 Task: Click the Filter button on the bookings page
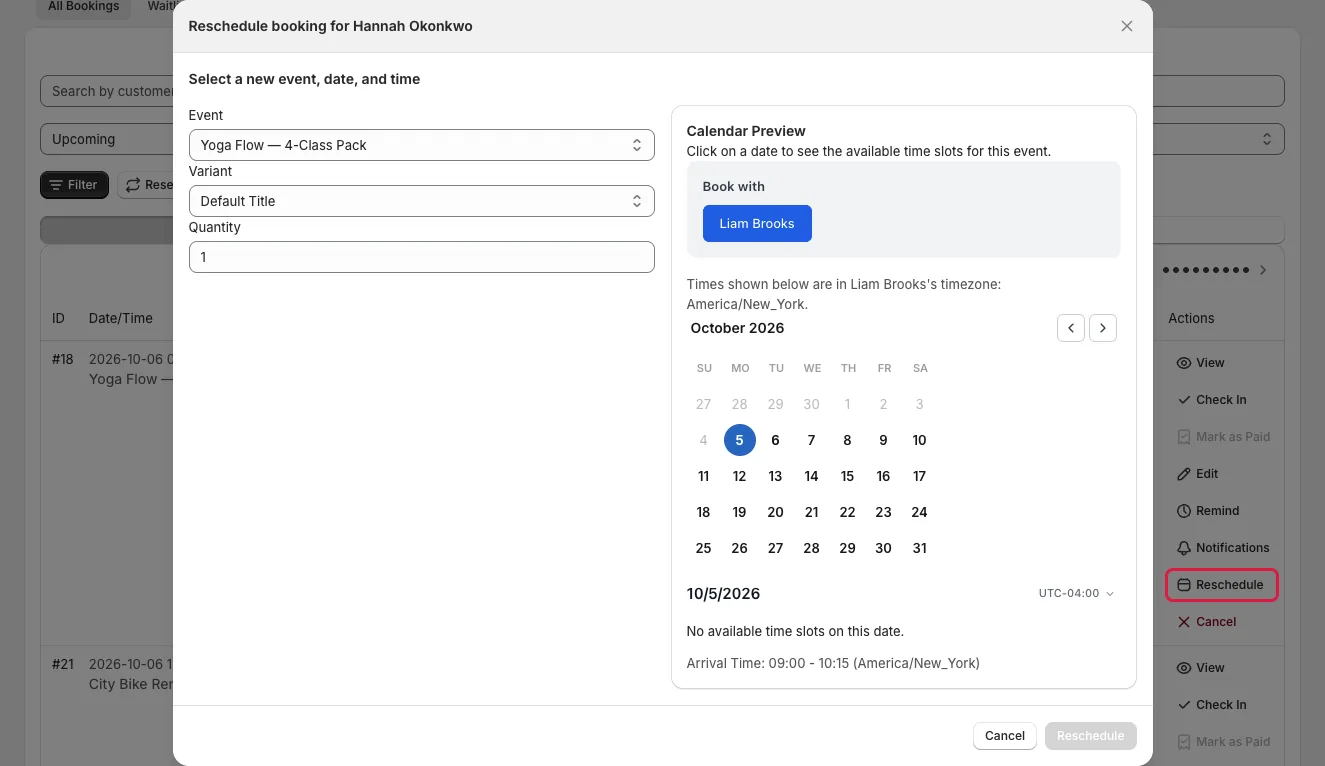point(74,185)
